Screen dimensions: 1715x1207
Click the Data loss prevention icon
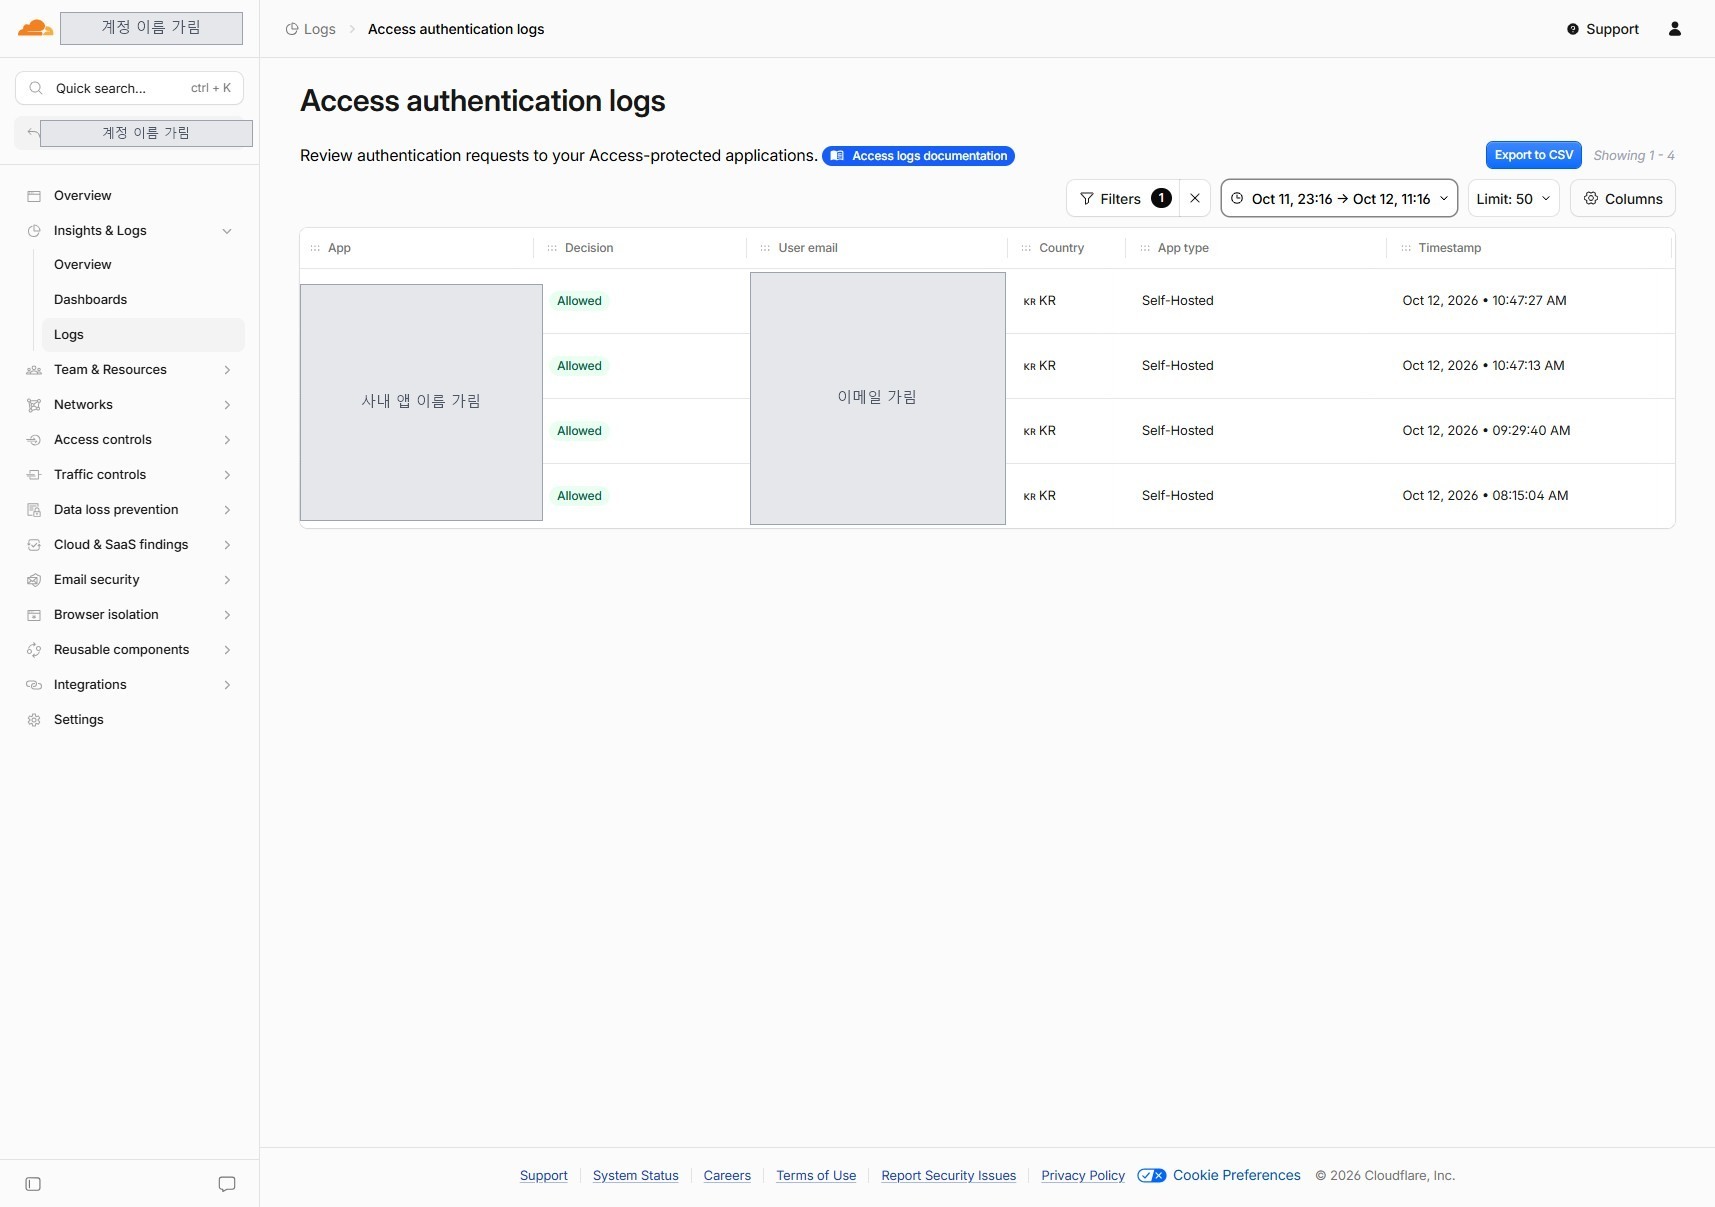34,510
